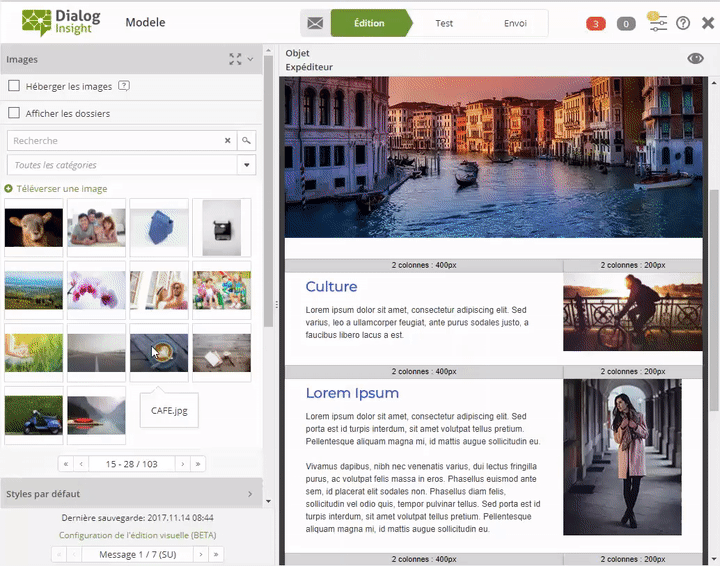Select the blue tie thumbnail
The image size is (720, 566).
159,228
